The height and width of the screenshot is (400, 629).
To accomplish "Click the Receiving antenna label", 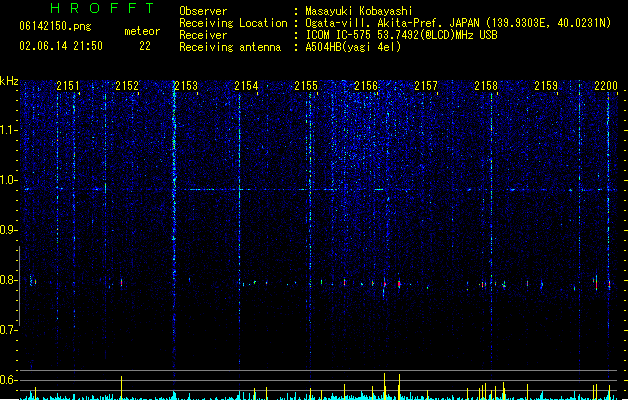I will [x=230, y=47].
